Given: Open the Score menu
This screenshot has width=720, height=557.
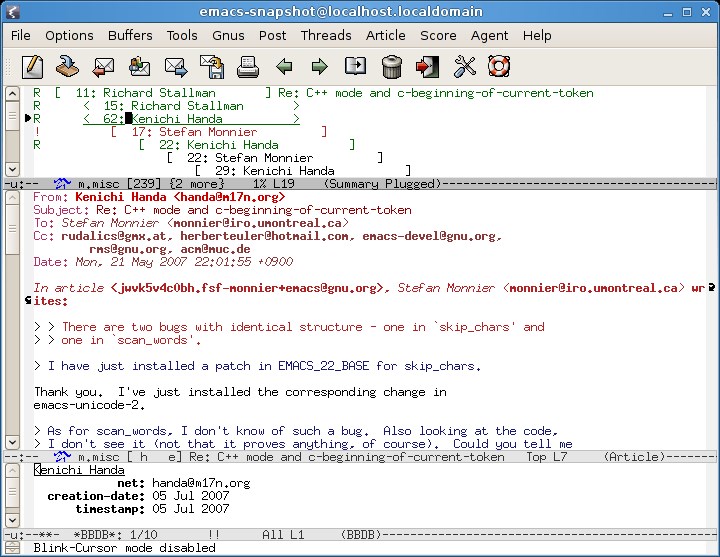Looking at the screenshot, I should [x=438, y=35].
